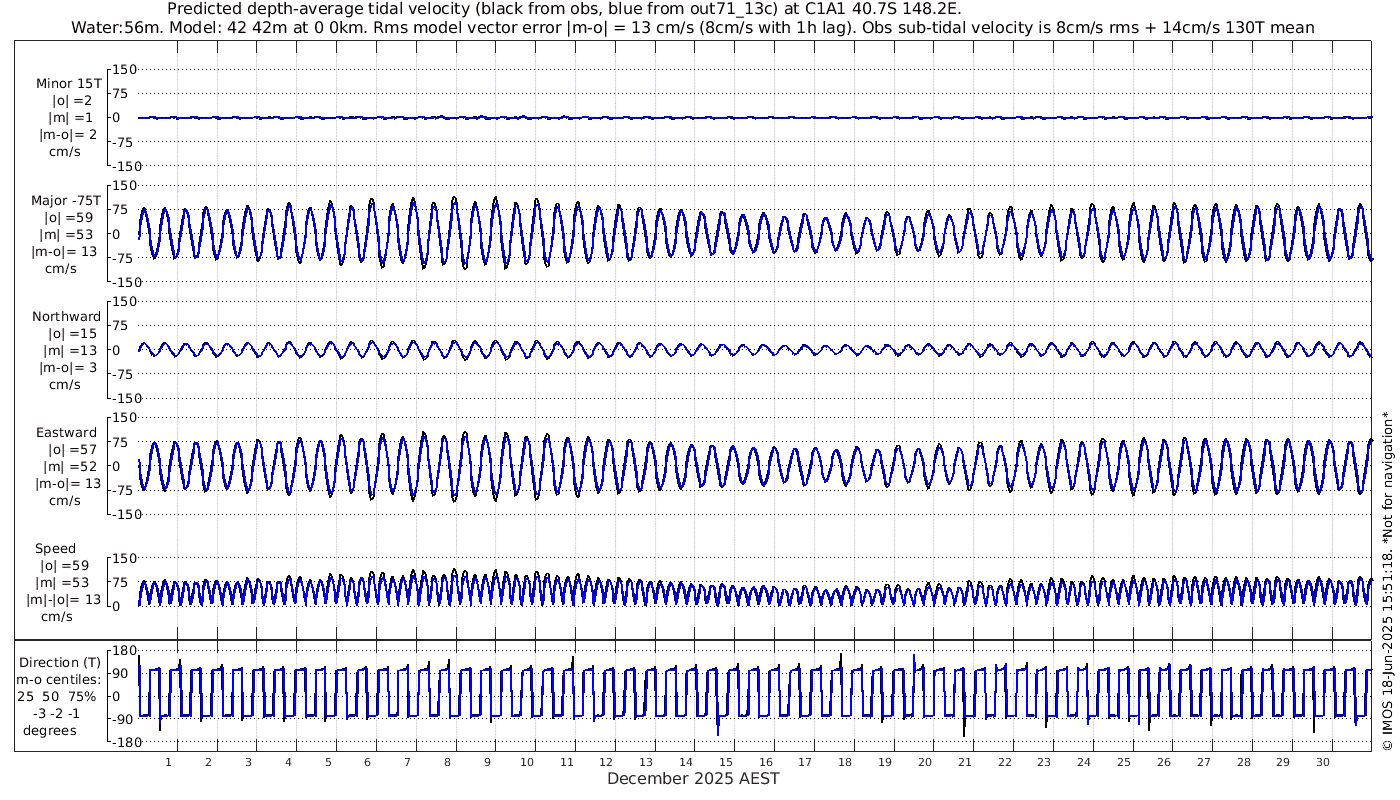Click the -180 label on the Direction axis

click(x=120, y=743)
